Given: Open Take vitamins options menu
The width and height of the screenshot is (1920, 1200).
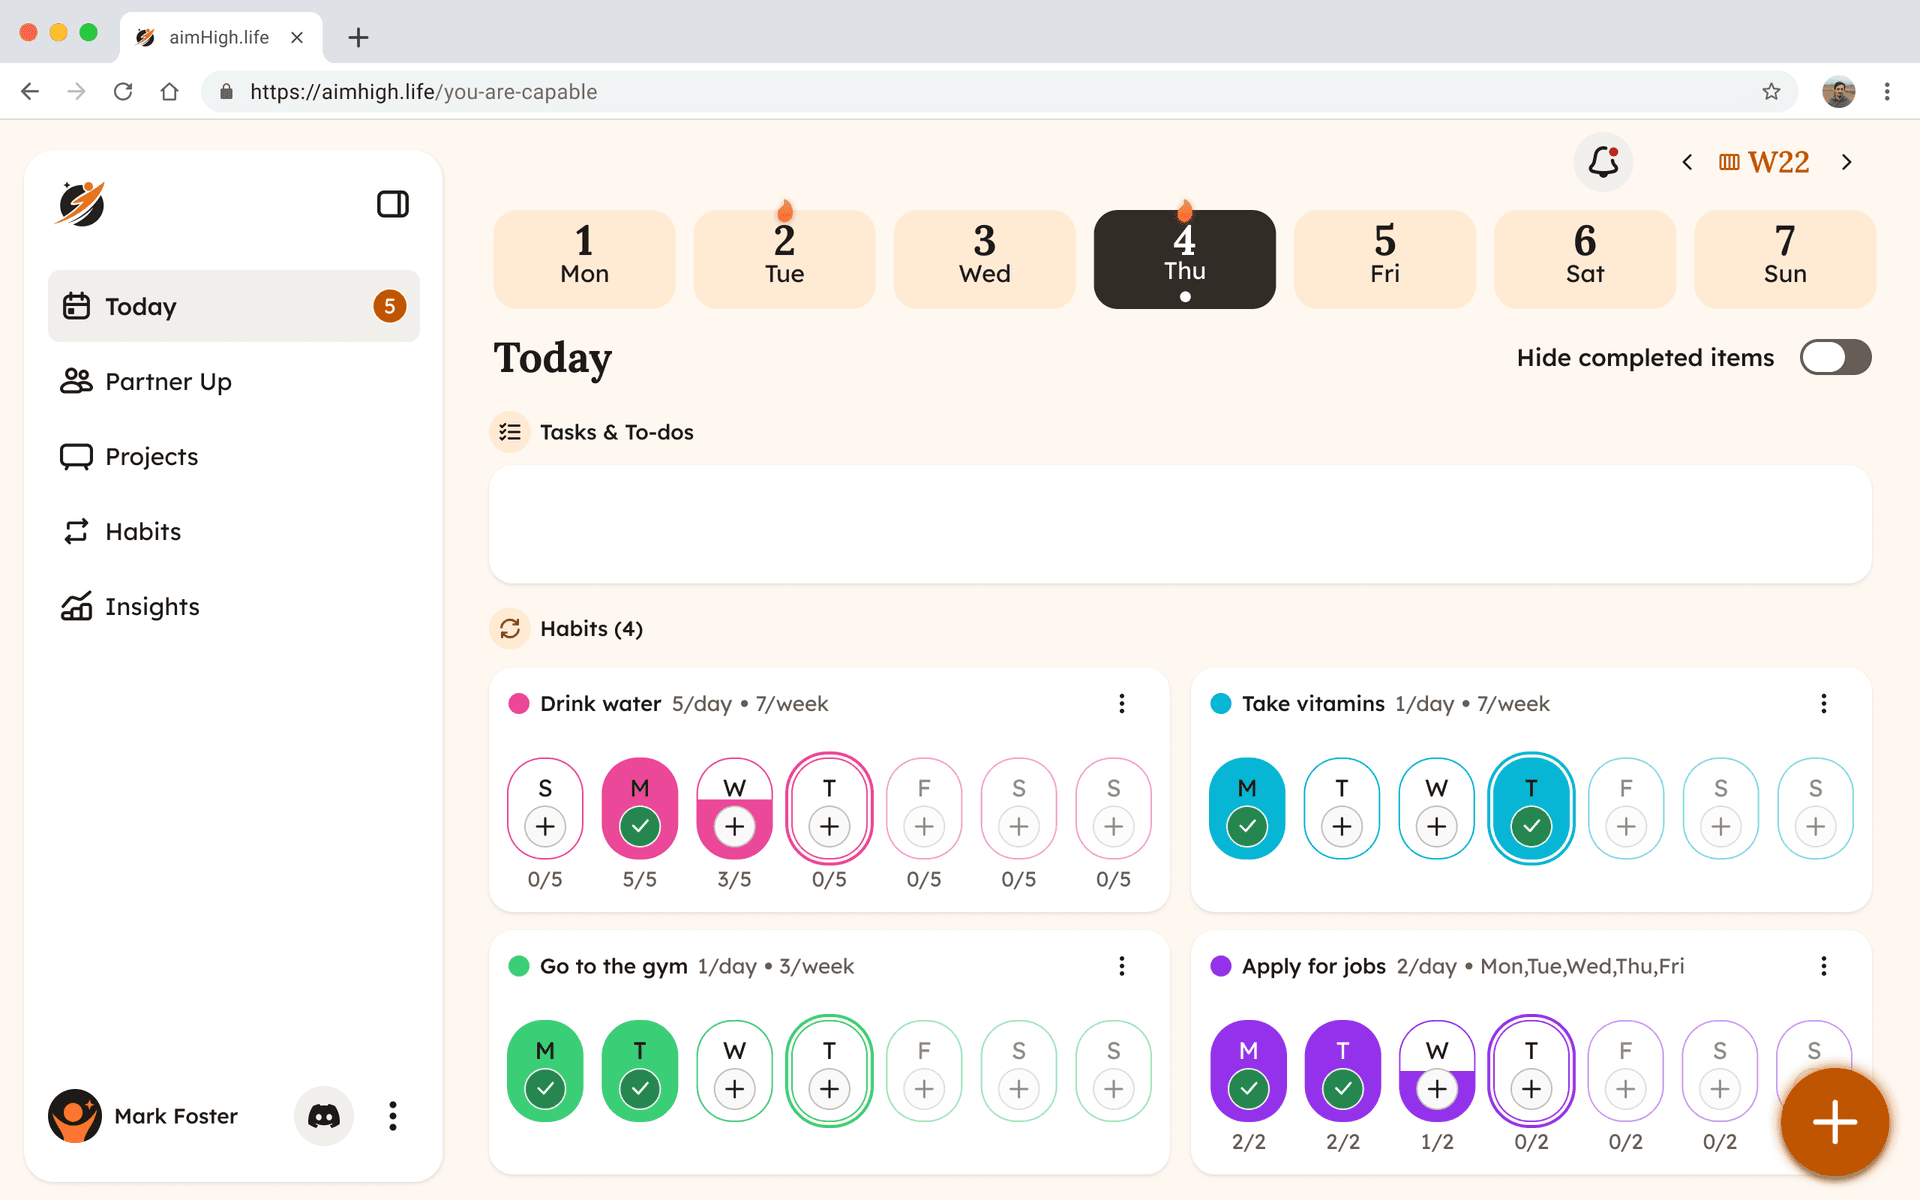Looking at the screenshot, I should [1824, 704].
